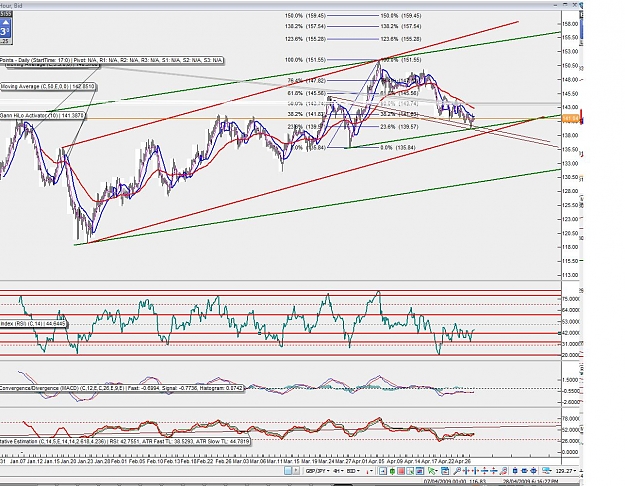Open the BID price type dropdown
625x486 pixels.
[352, 471]
